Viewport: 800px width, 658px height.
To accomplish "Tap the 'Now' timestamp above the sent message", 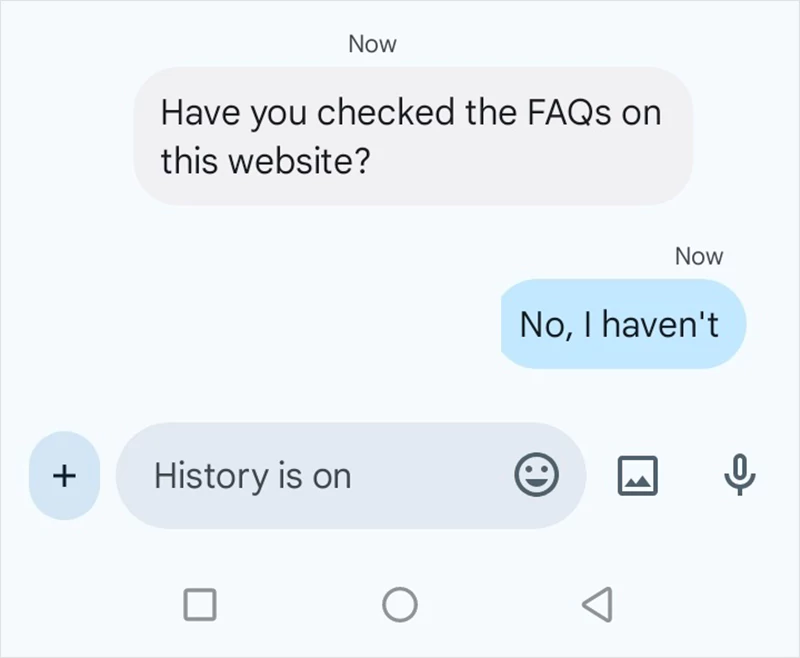I will 698,256.
